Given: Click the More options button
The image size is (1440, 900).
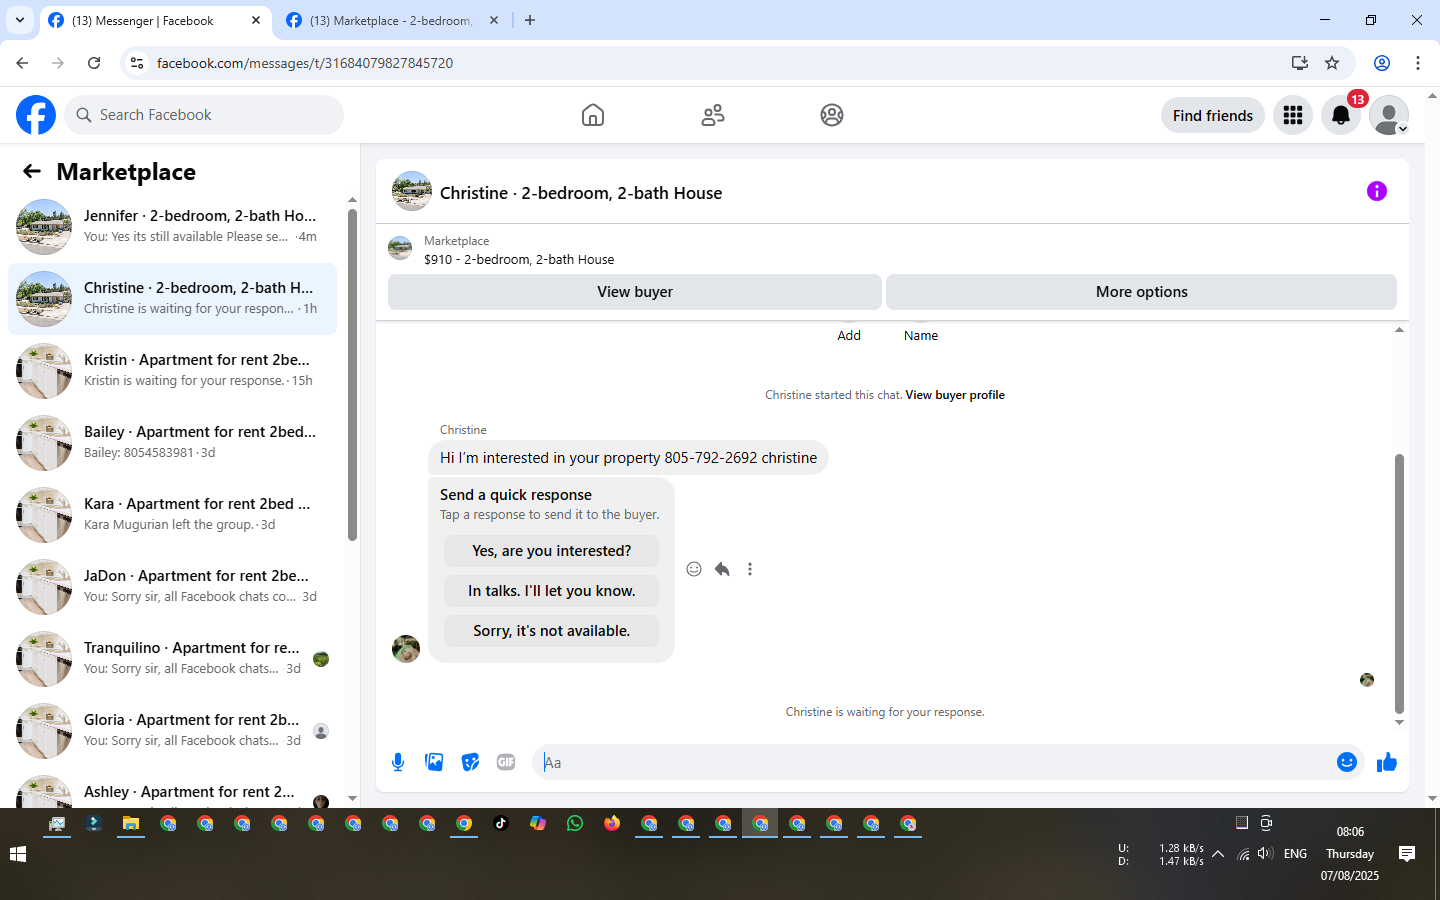Looking at the screenshot, I should pyautogui.click(x=1141, y=292).
